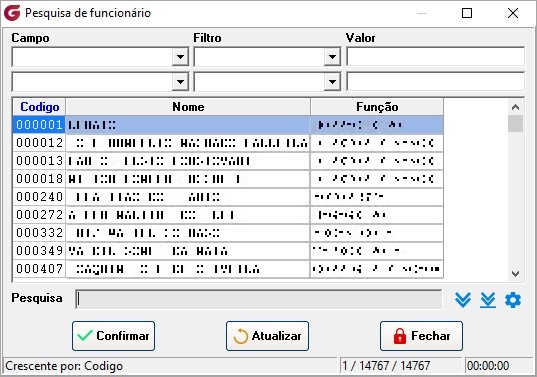Select row with code 000332
The width and height of the screenshot is (537, 377).
228,233
